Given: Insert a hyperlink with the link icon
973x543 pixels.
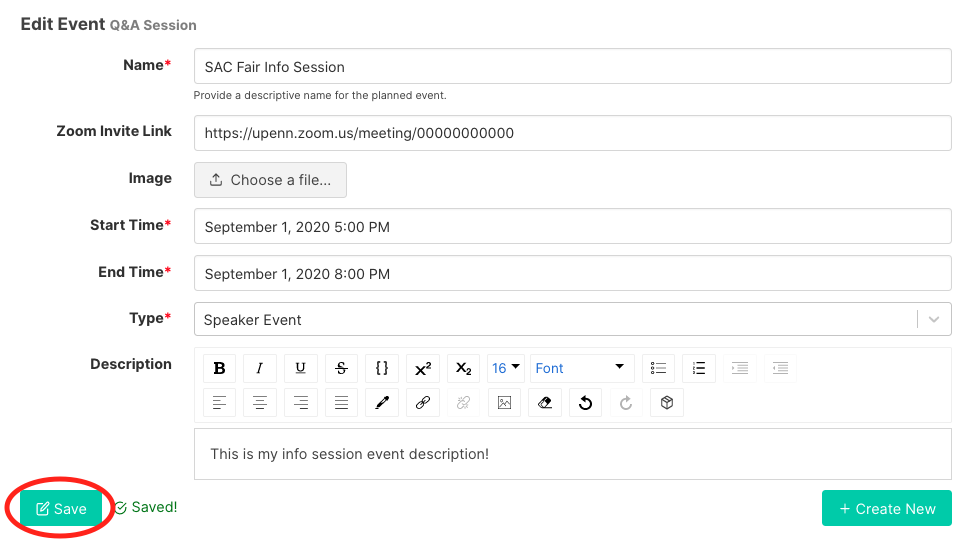Looking at the screenshot, I should (423, 403).
